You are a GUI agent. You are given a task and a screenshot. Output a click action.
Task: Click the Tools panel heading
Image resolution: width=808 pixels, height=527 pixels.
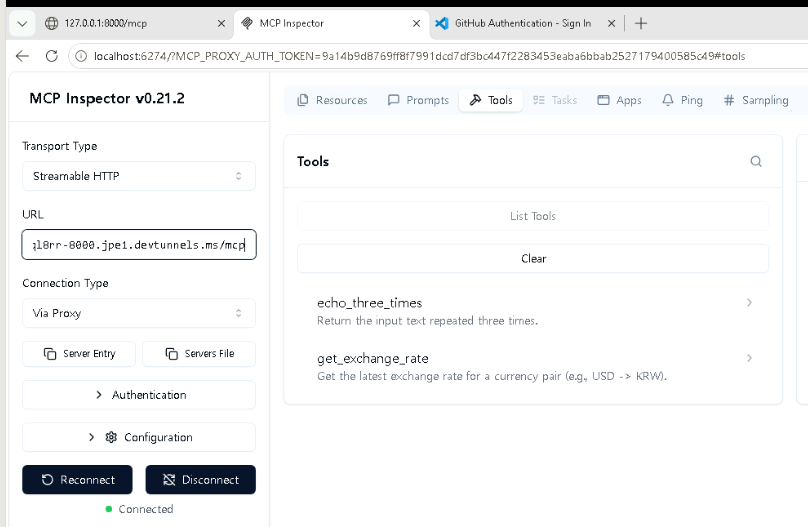pyautogui.click(x=313, y=162)
